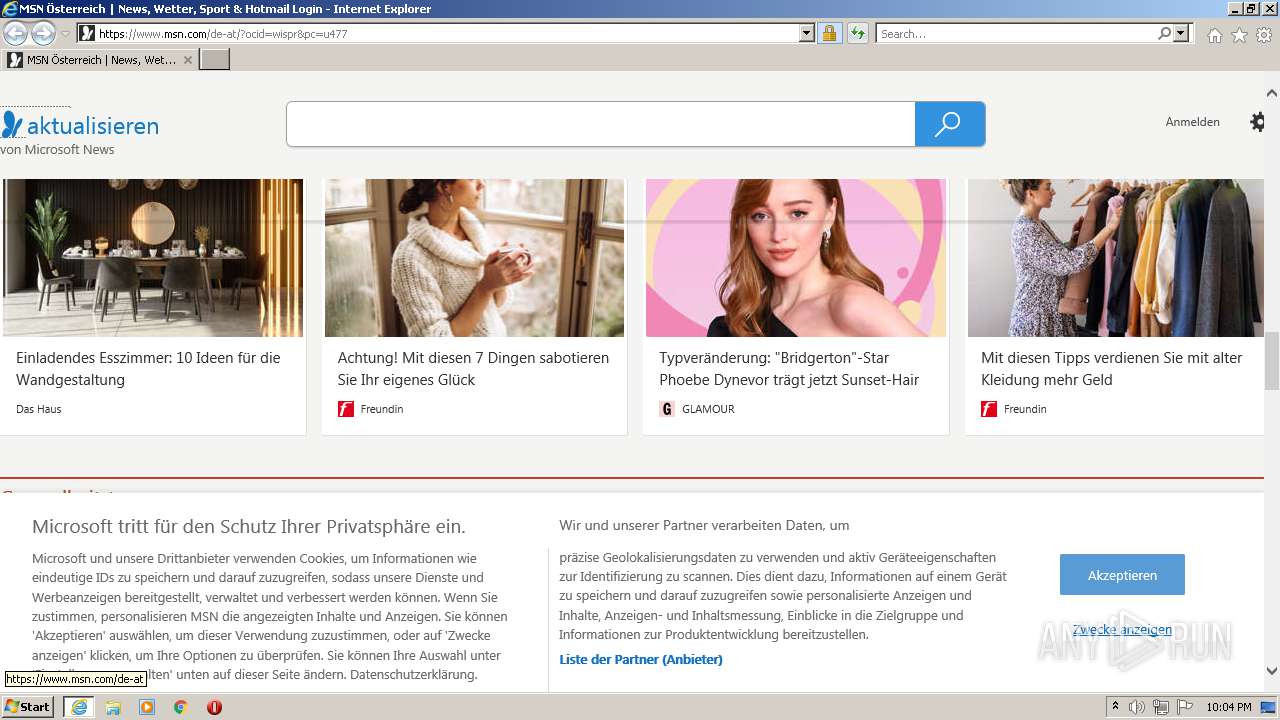Click 'von Microsoft News' text
1280x720 pixels.
pyautogui.click(x=58, y=150)
